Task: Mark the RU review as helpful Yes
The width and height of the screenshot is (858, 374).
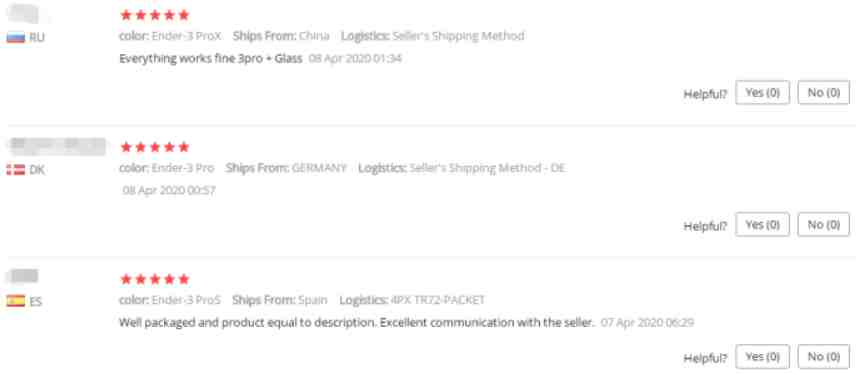Action: (x=762, y=93)
